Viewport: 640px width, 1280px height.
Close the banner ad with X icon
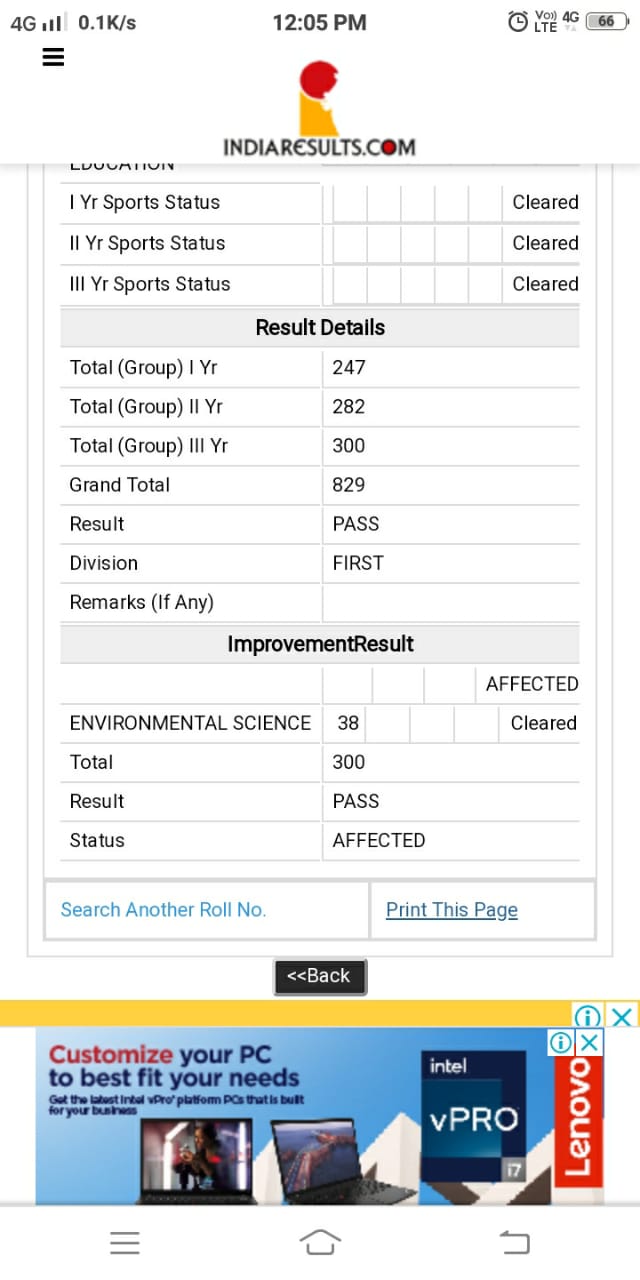(x=622, y=1016)
